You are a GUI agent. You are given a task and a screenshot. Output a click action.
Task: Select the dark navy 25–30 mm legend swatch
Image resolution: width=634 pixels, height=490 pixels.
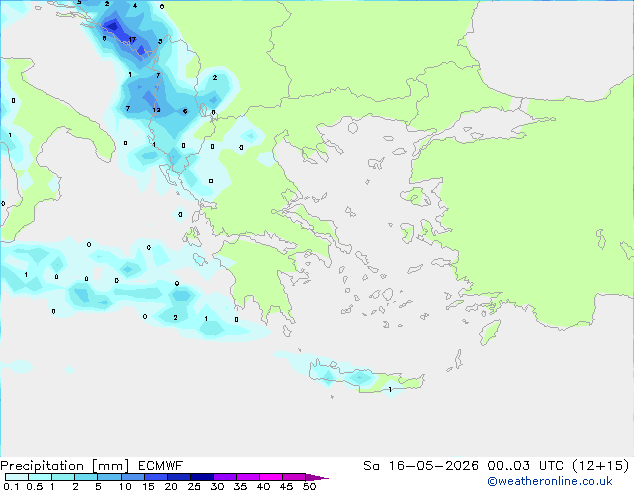[x=202, y=477]
